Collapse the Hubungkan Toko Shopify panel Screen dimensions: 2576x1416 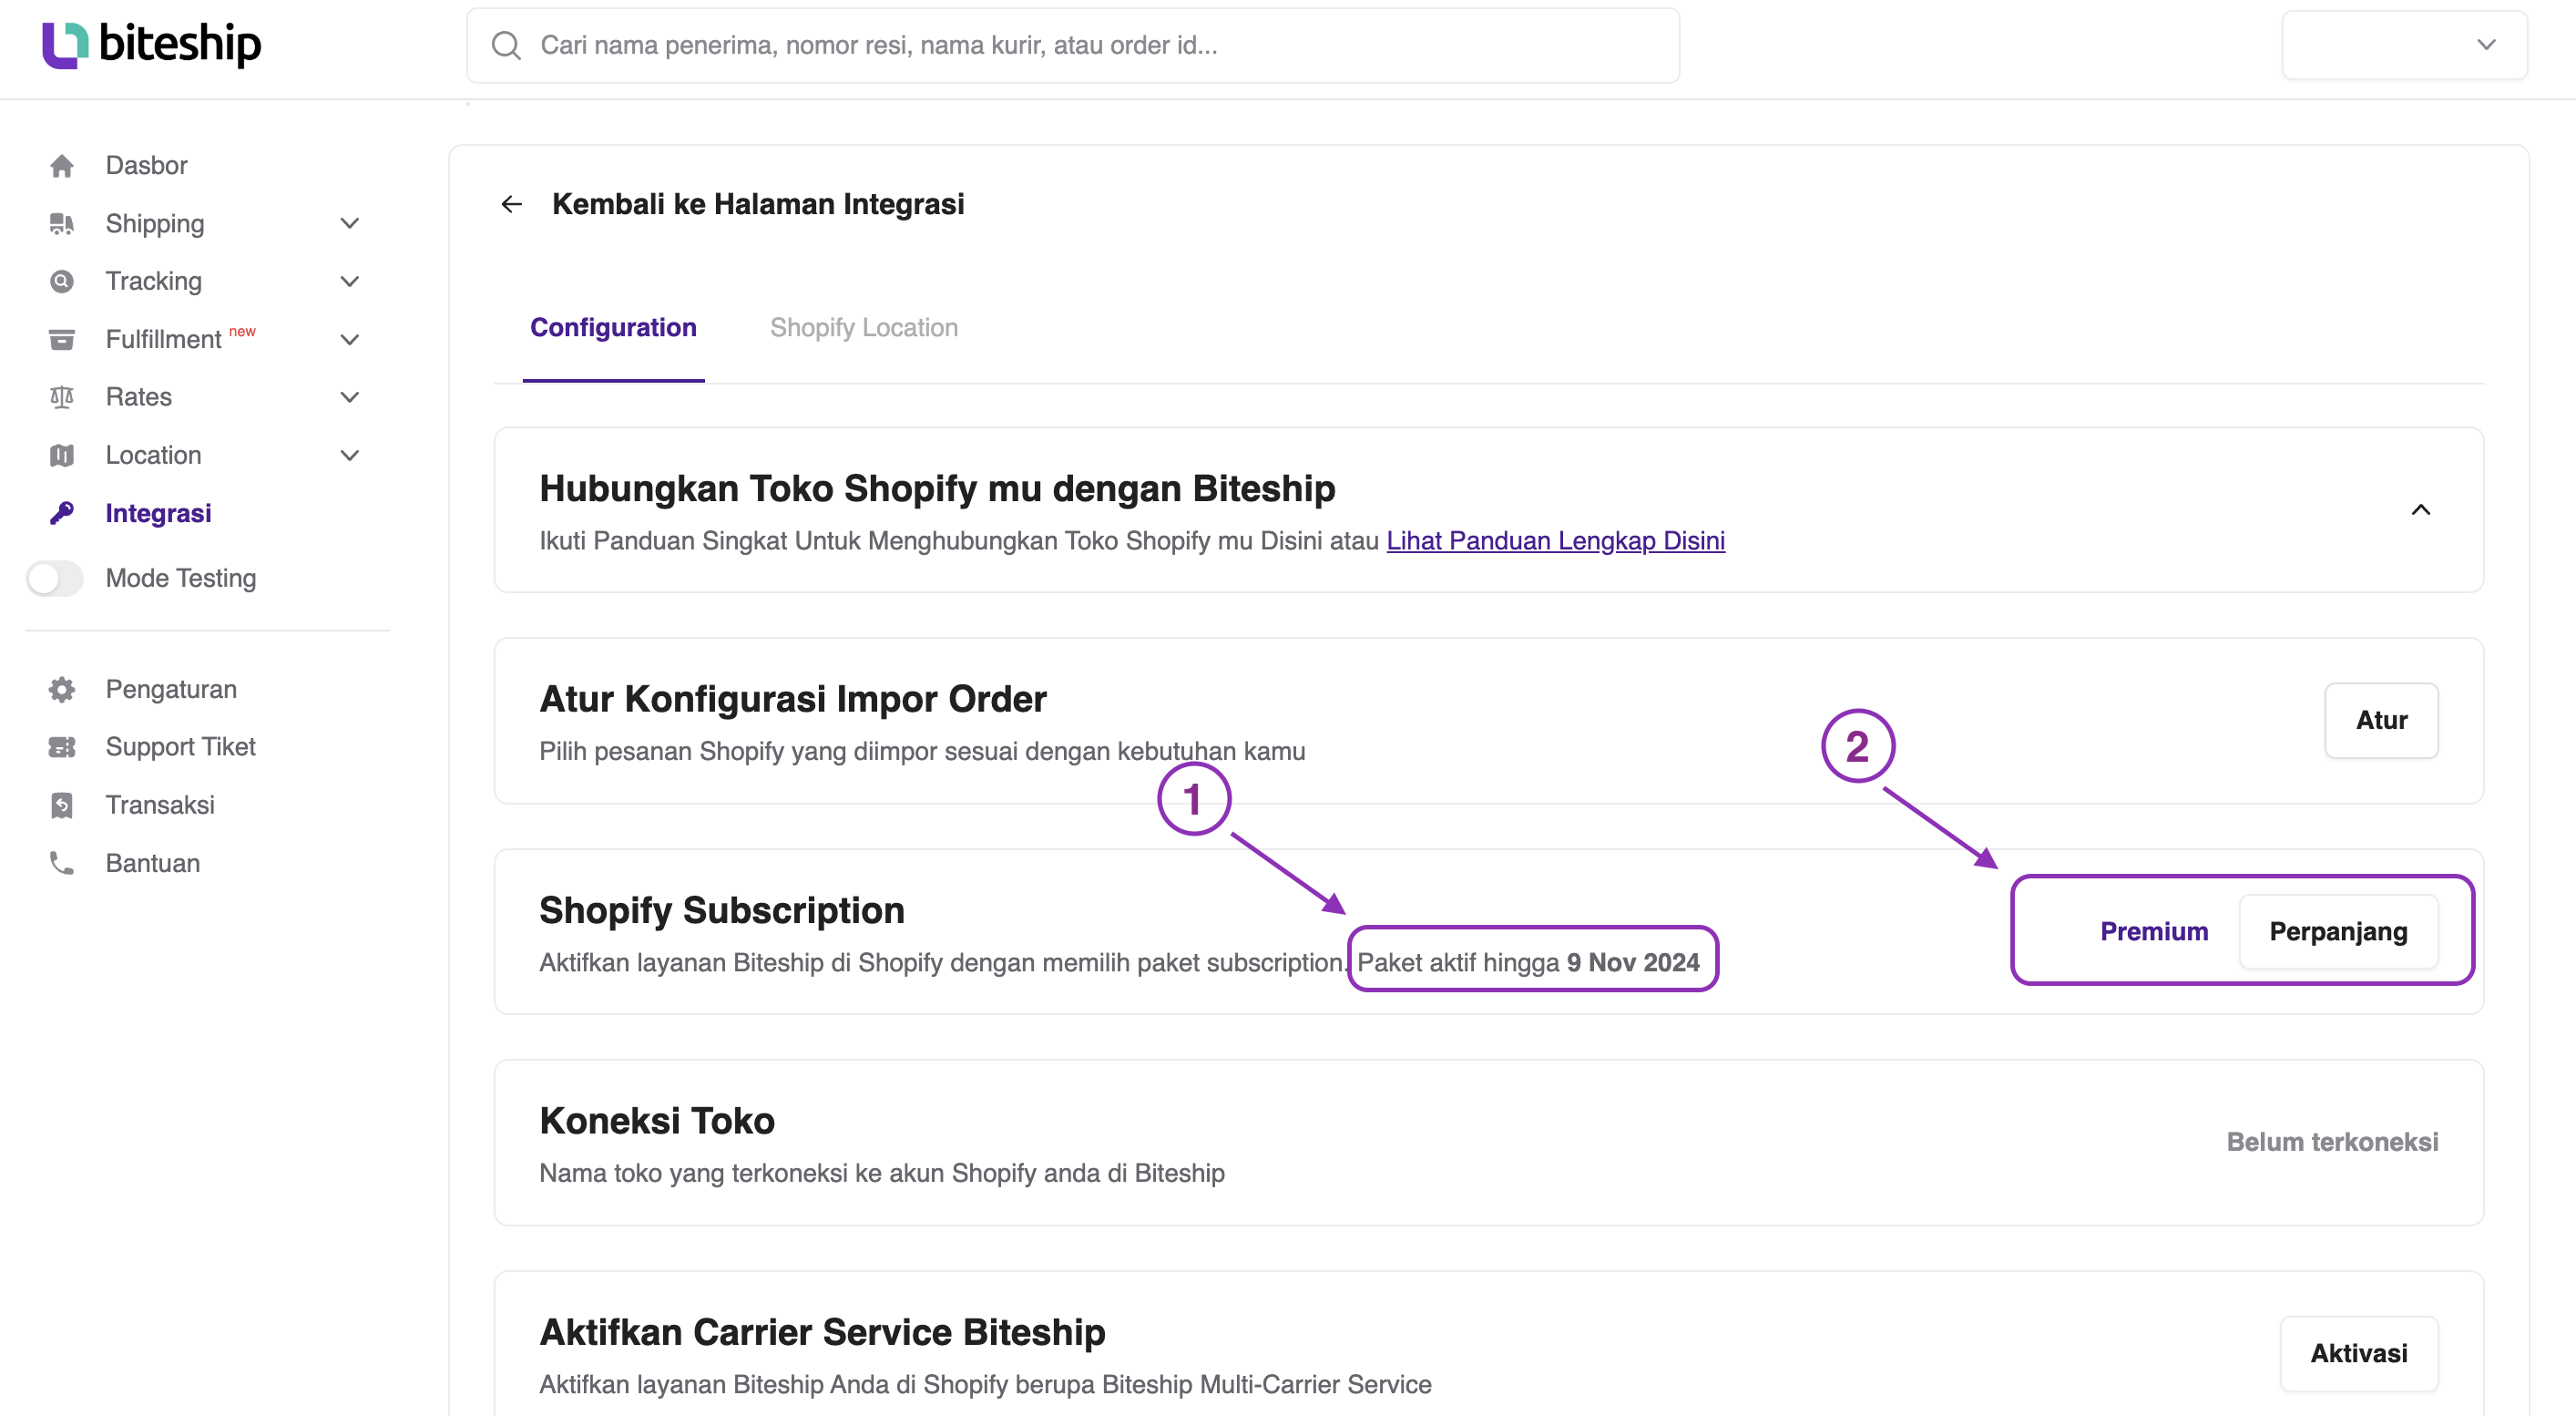coord(2421,511)
